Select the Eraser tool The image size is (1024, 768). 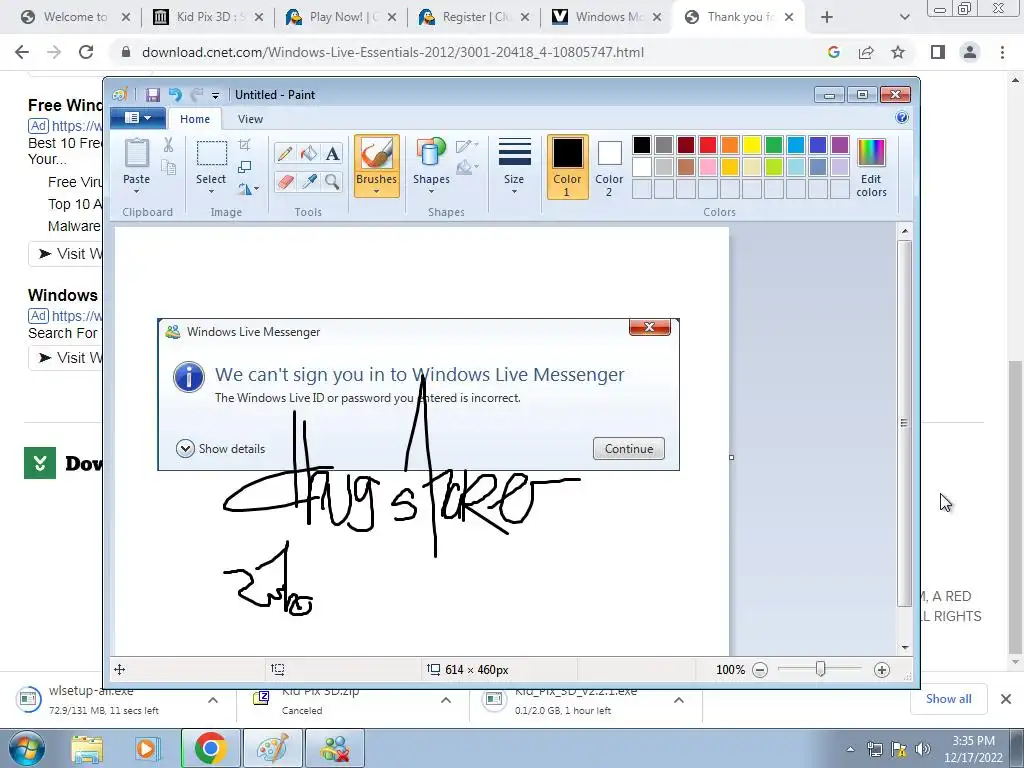285,181
